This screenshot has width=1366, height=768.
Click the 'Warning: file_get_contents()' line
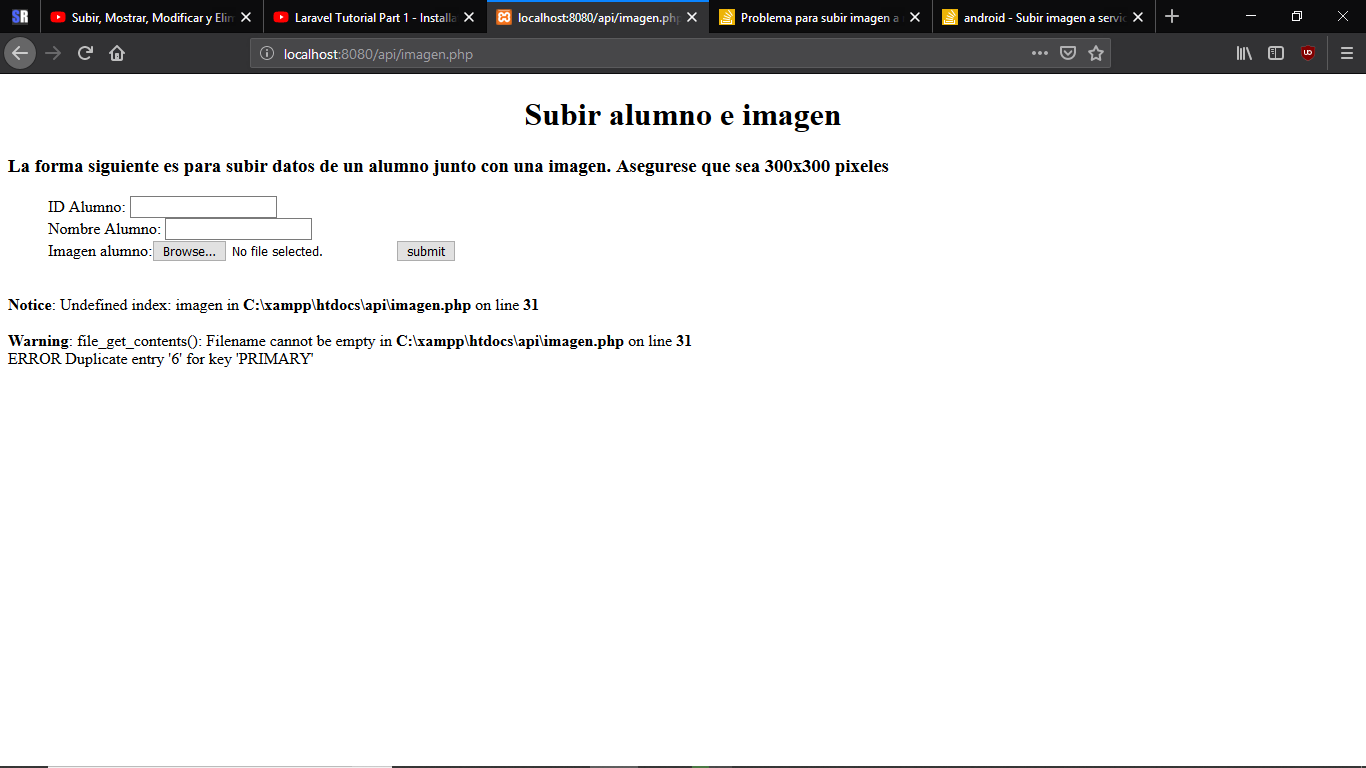pos(350,341)
